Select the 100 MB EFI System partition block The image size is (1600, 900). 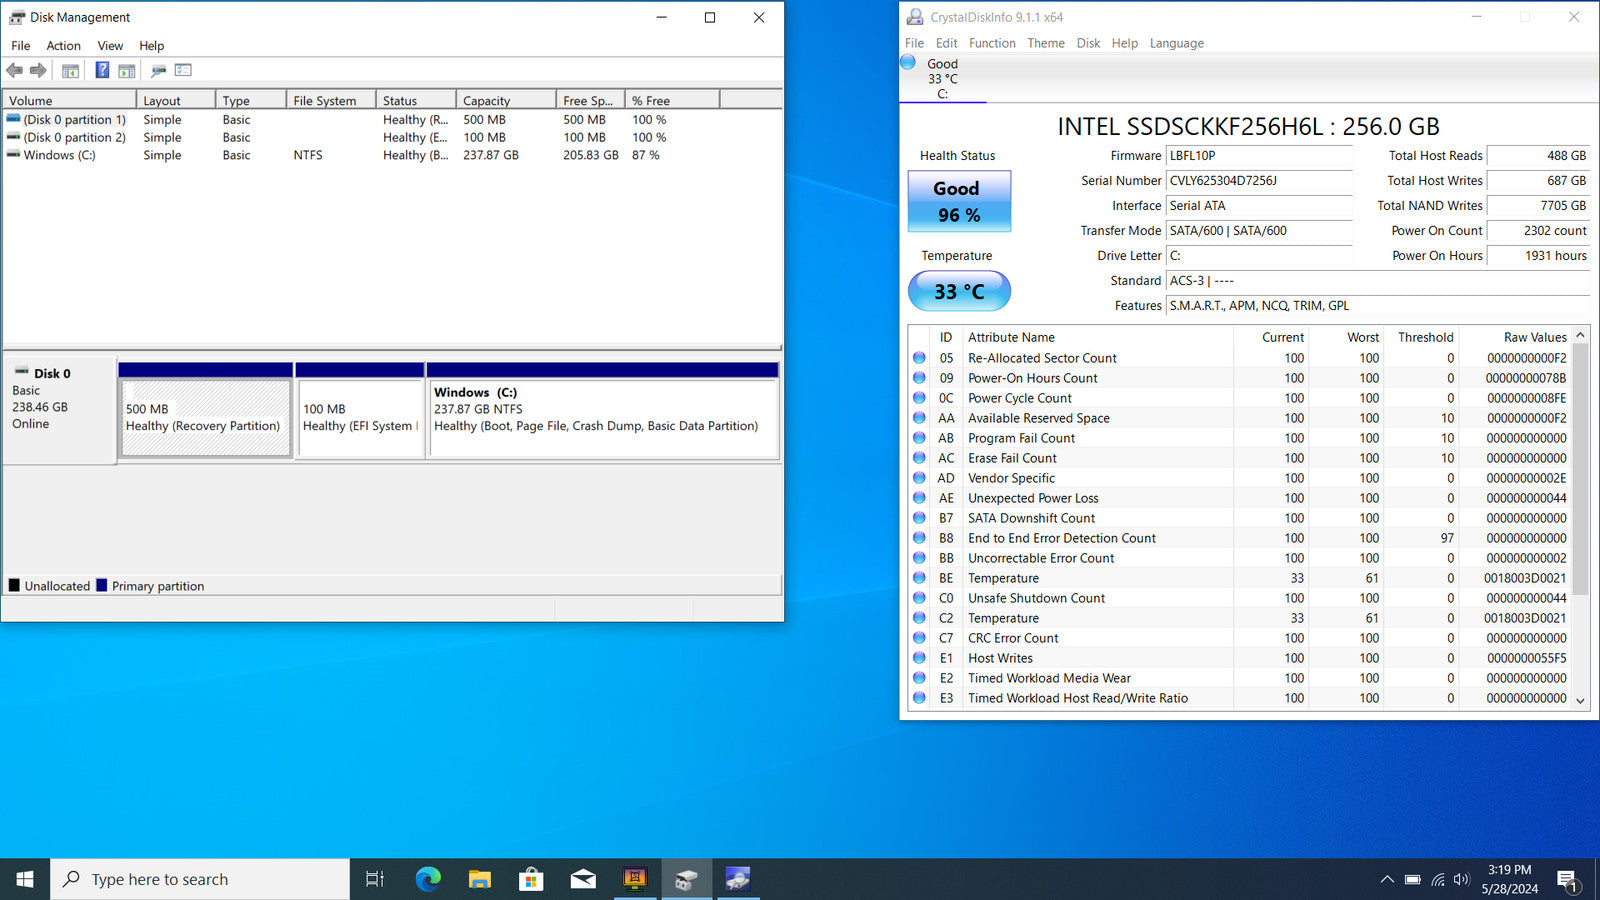[x=360, y=418]
